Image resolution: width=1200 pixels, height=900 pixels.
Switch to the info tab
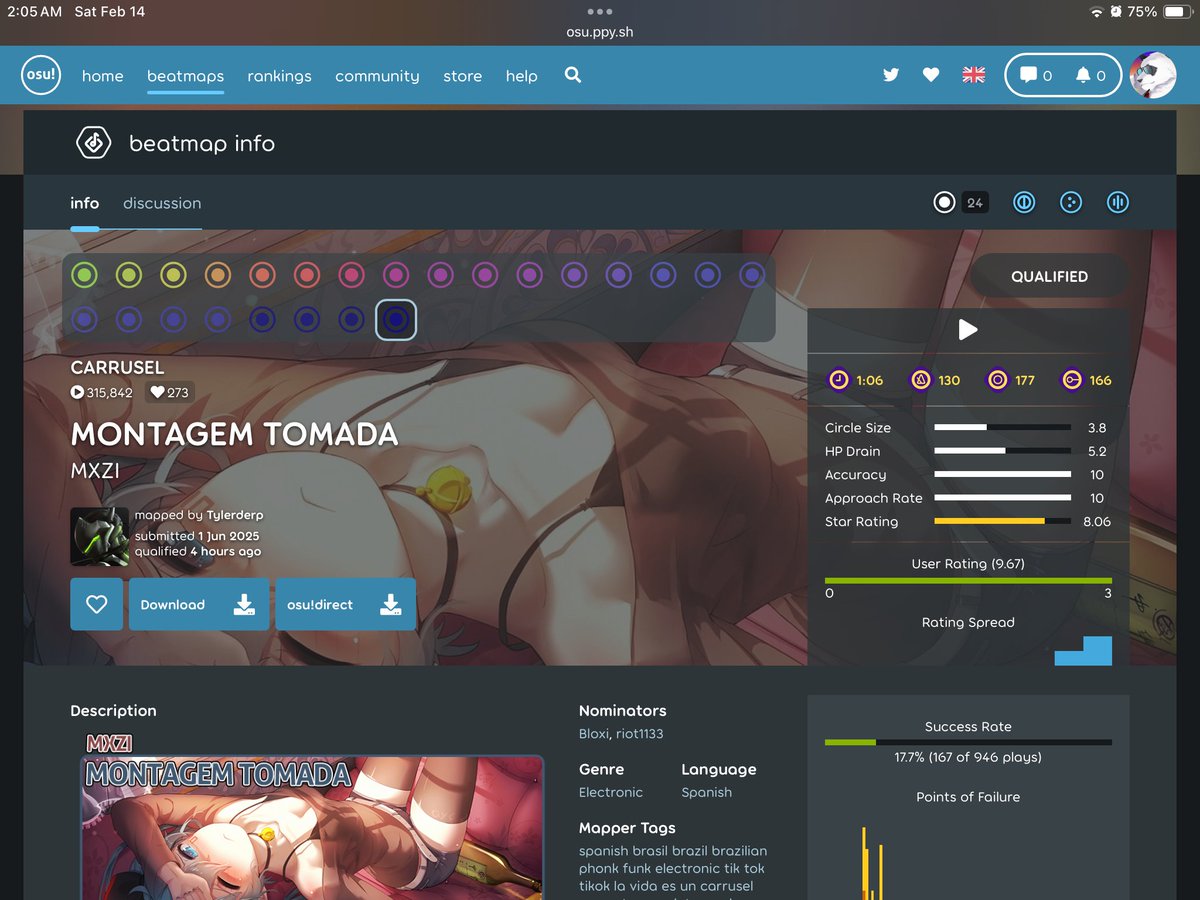pos(84,203)
